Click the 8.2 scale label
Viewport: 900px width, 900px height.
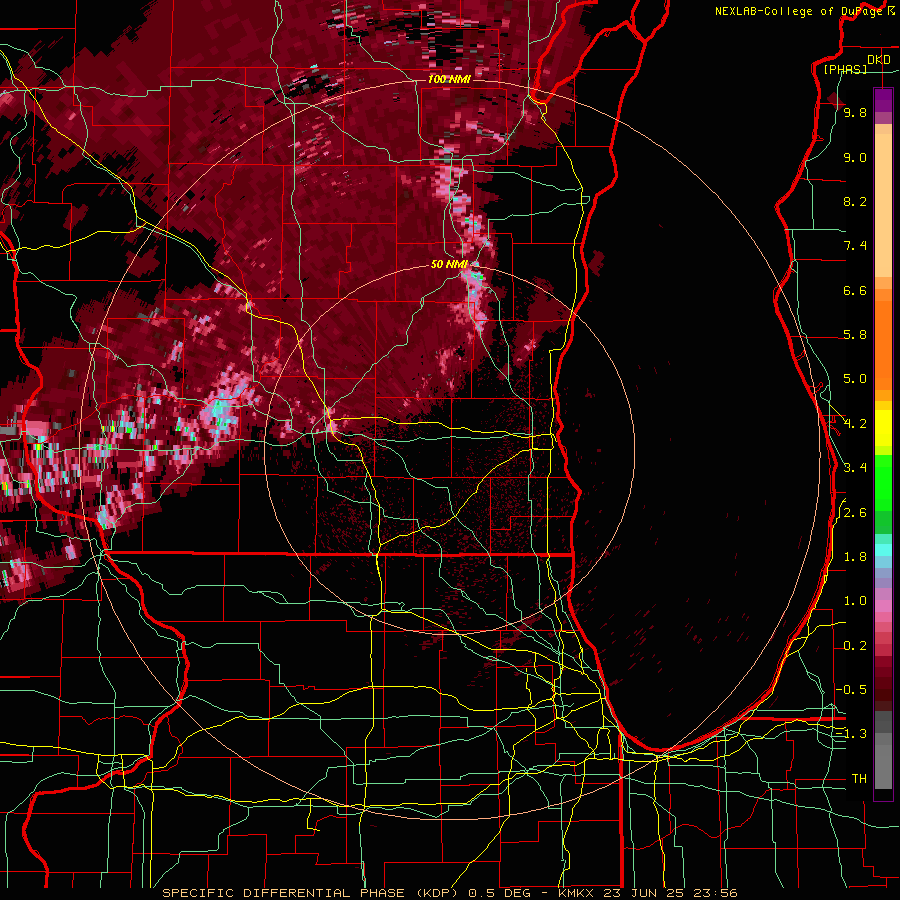click(x=855, y=201)
